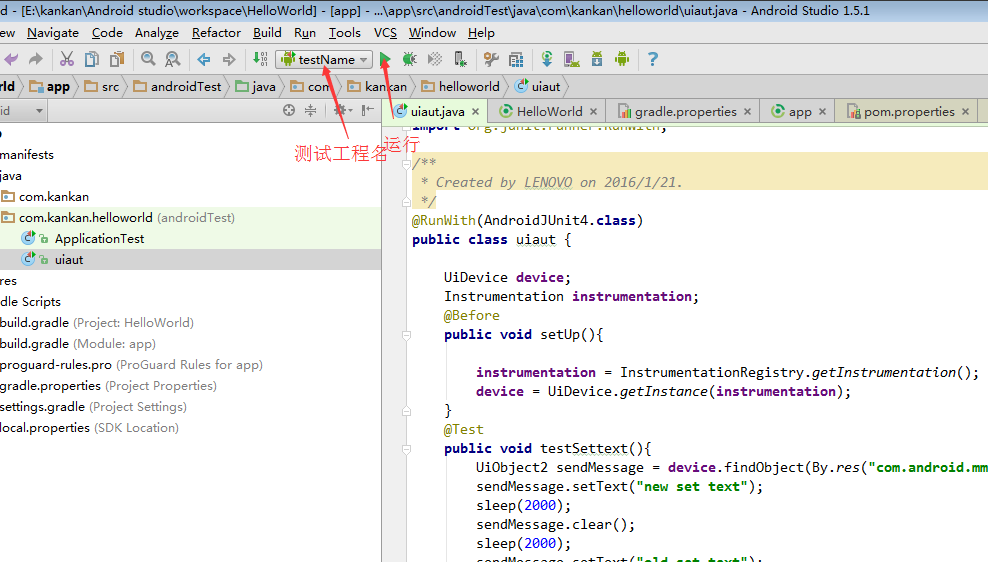Open the Build menu

point(267,33)
